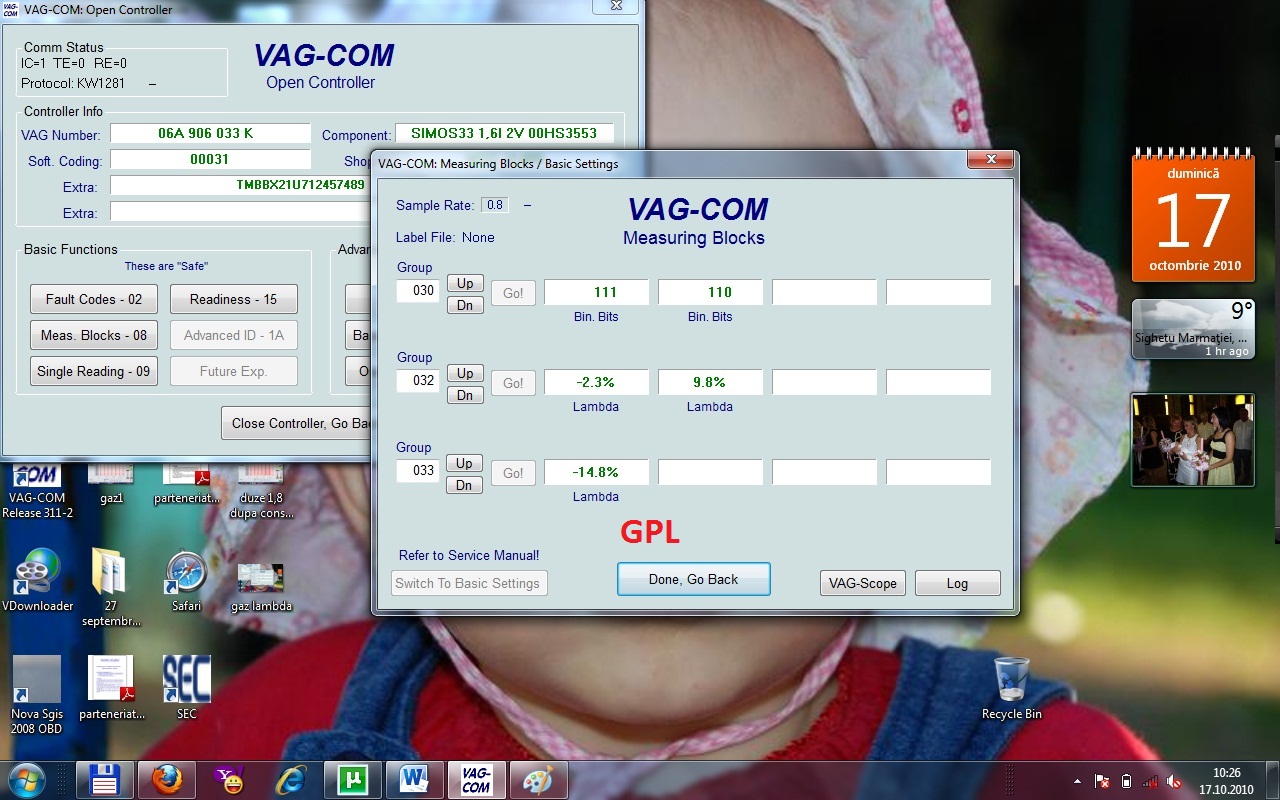Click the Component field SIMOS33
The width and height of the screenshot is (1280, 800).
click(504, 133)
